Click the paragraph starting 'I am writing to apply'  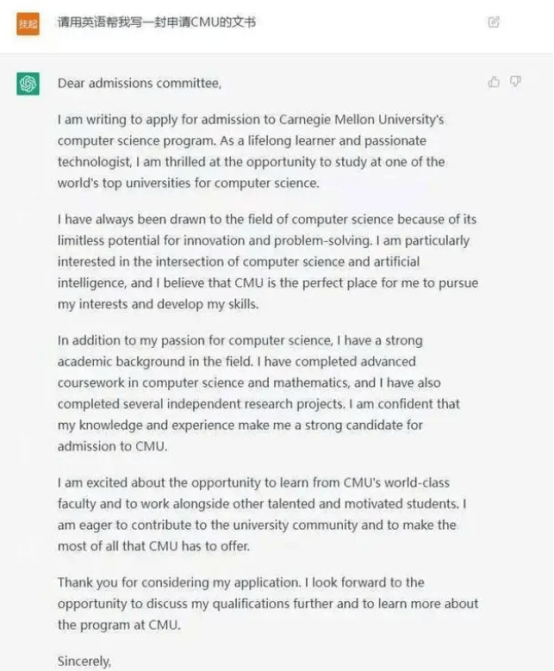(251, 151)
